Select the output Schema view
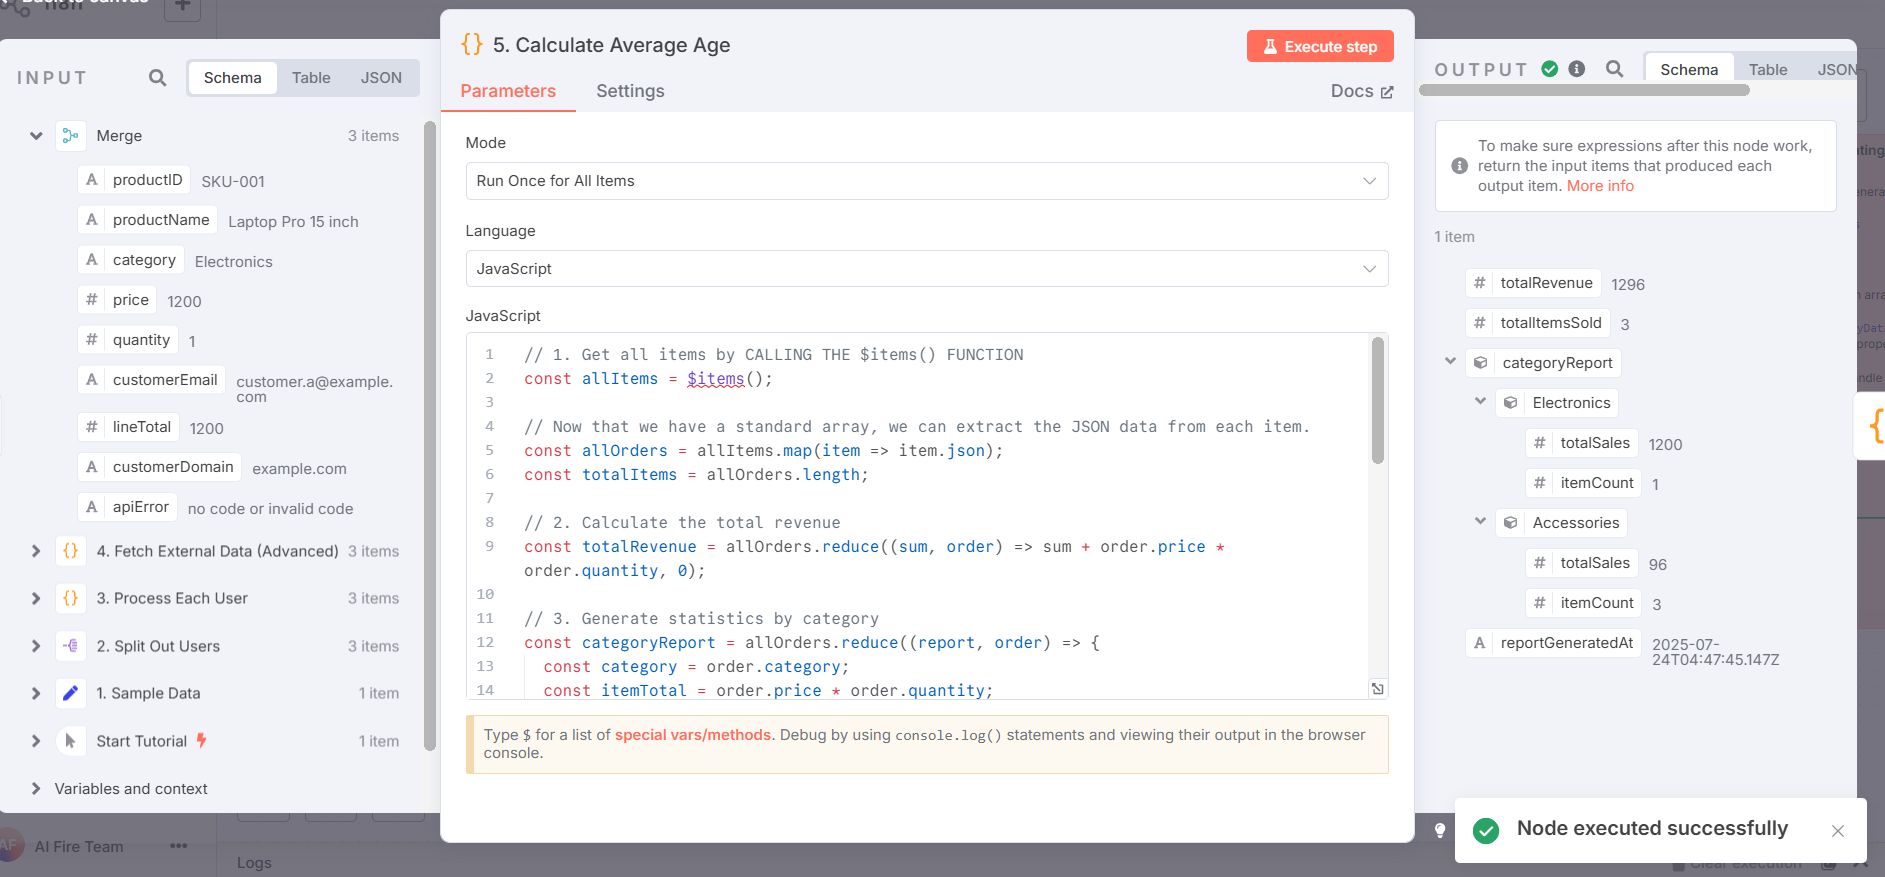This screenshot has height=877, width=1885. coord(1689,69)
